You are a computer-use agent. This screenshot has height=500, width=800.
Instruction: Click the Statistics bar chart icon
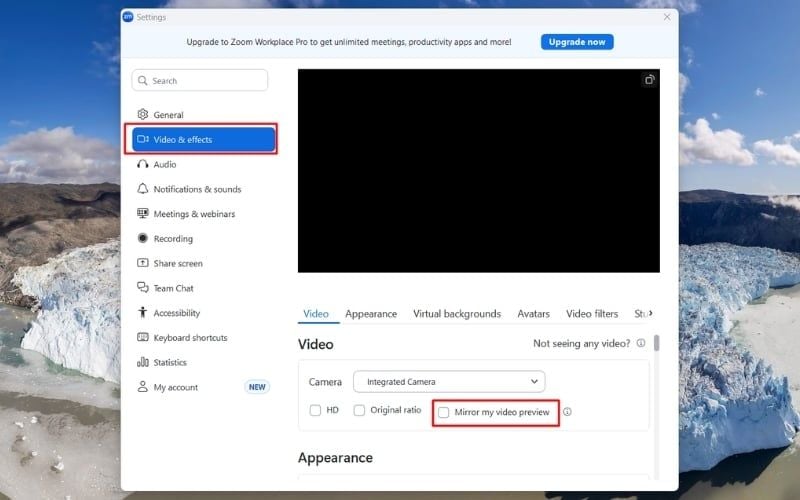coord(143,362)
